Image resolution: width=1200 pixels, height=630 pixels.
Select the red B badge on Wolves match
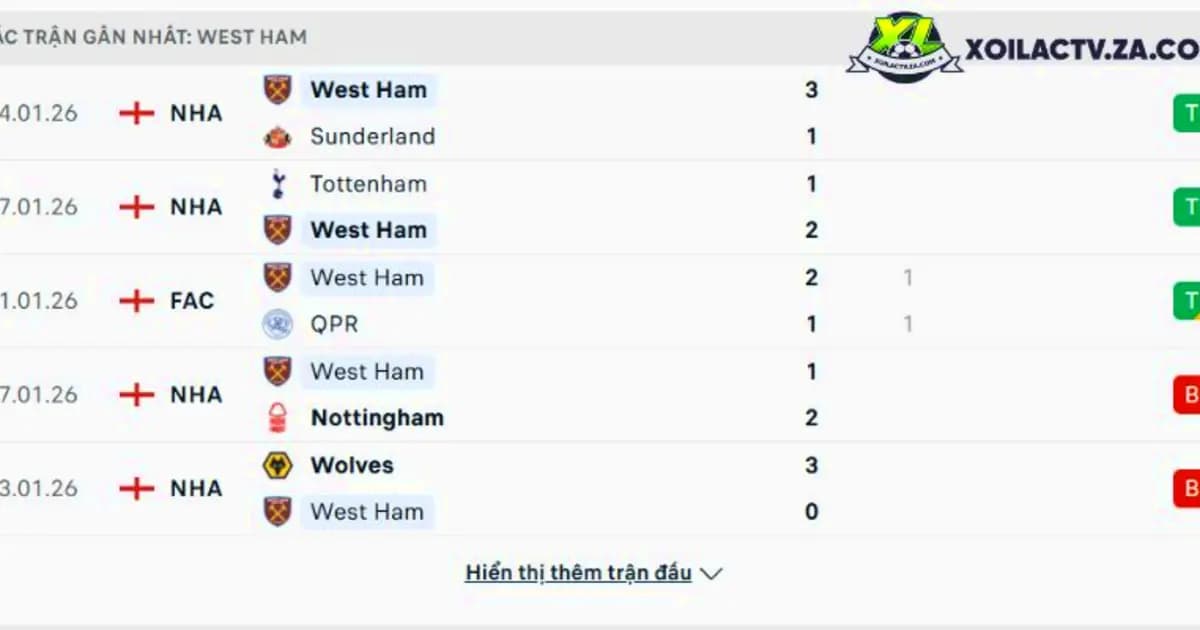tap(1187, 489)
